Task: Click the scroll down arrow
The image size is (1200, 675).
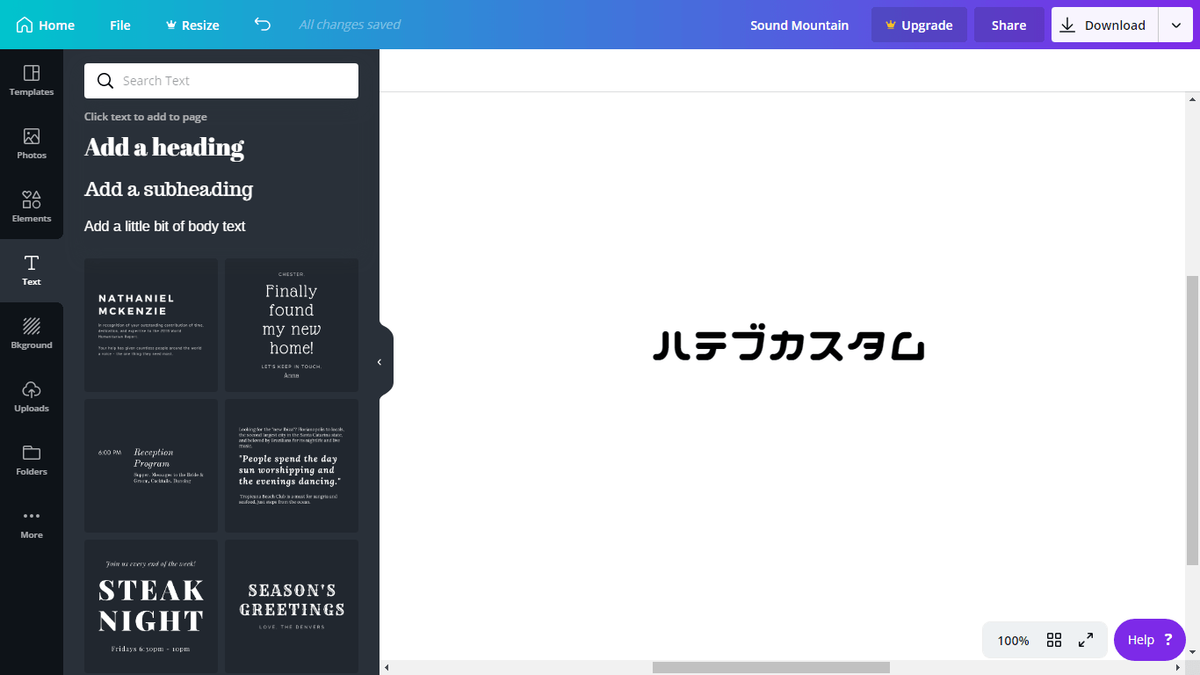Action: pyautogui.click(x=1192, y=652)
